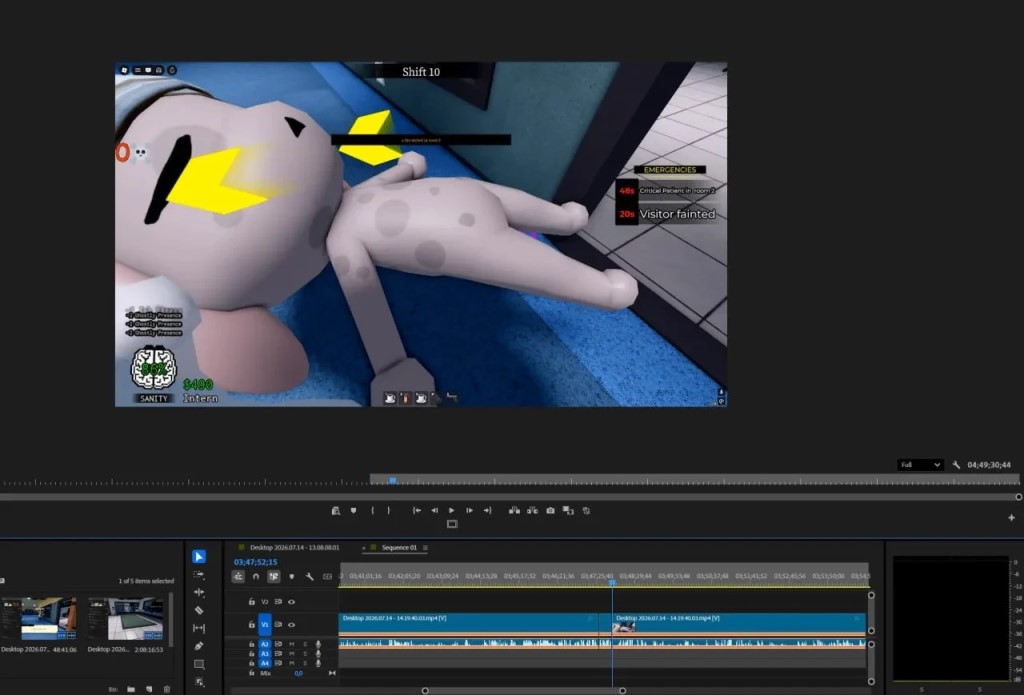Viewport: 1024px width, 695px height.
Task: Mute the A2 audio track
Action: point(292,644)
